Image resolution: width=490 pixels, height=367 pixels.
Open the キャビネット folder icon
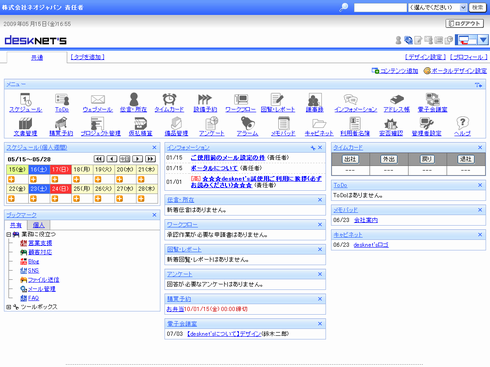[319, 124]
